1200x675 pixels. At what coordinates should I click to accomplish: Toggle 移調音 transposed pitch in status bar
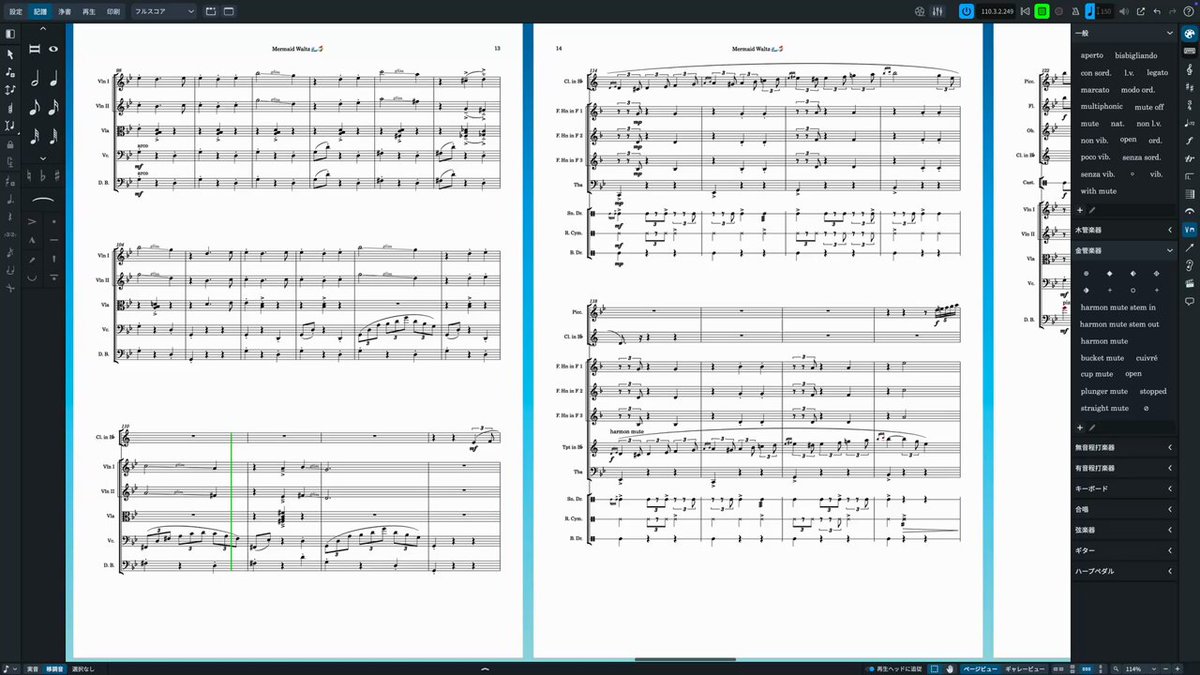coord(55,668)
